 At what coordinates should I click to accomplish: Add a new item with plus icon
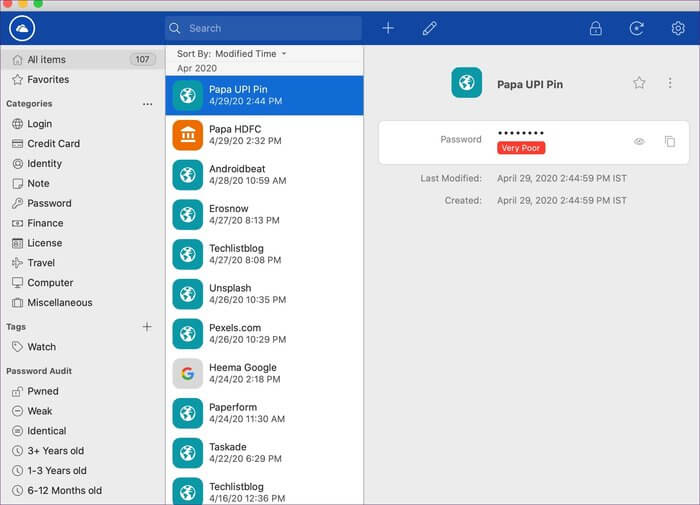pyautogui.click(x=388, y=28)
